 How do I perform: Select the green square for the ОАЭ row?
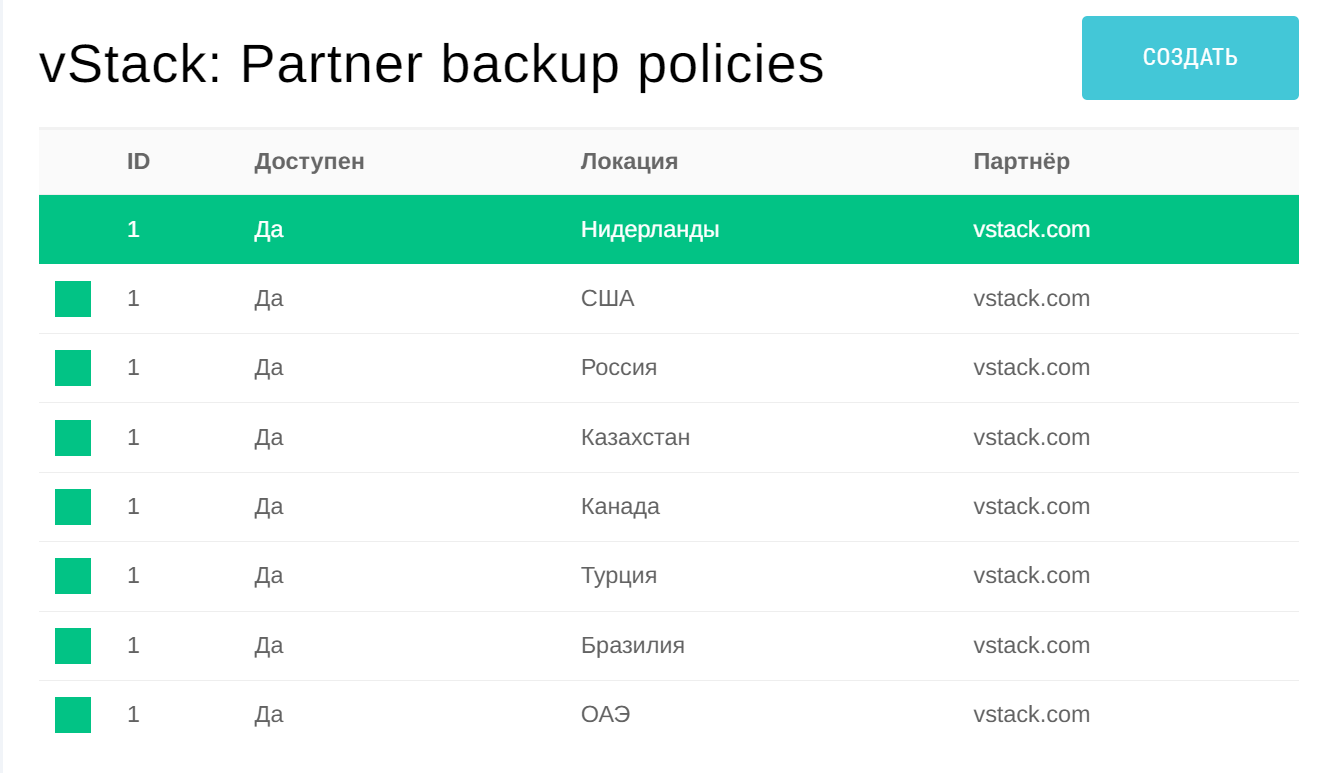[x=73, y=715]
